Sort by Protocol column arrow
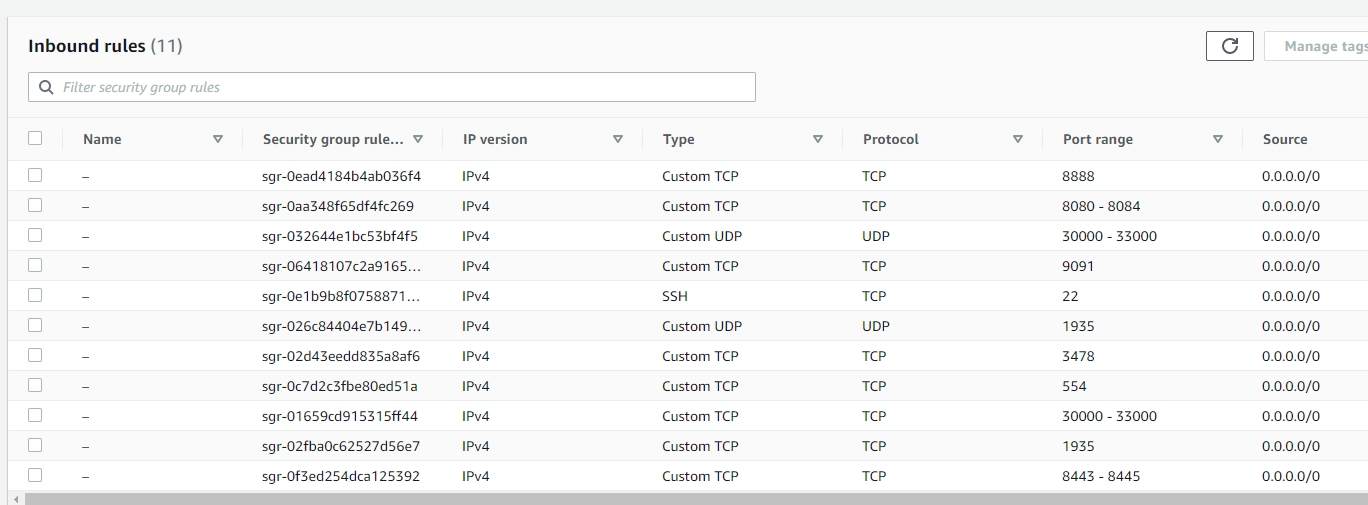Image resolution: width=1368 pixels, height=505 pixels. (x=1018, y=139)
